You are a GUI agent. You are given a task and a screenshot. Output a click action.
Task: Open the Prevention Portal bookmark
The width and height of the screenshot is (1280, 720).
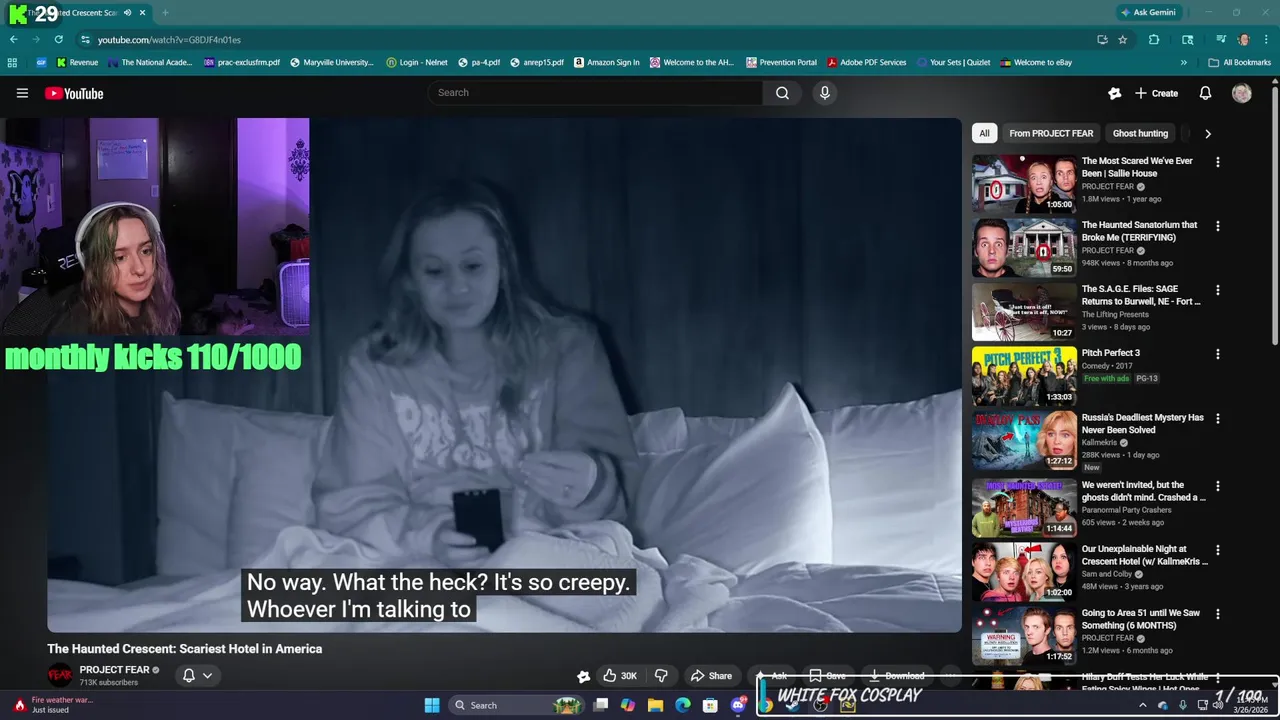pyautogui.click(x=781, y=62)
